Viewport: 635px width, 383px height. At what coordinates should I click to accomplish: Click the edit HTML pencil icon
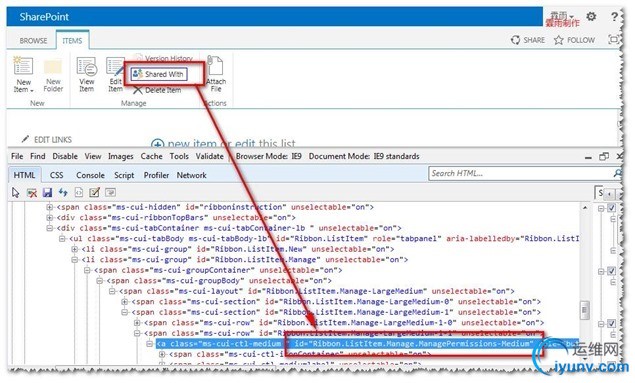[x=94, y=192]
